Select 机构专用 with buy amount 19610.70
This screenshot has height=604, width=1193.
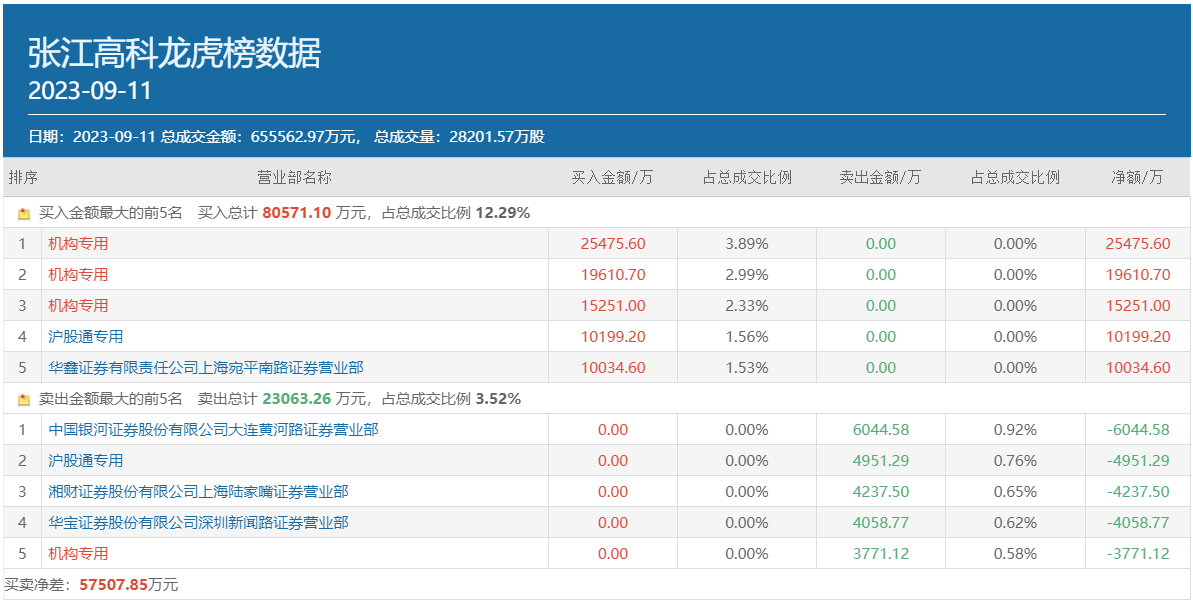(x=78, y=275)
